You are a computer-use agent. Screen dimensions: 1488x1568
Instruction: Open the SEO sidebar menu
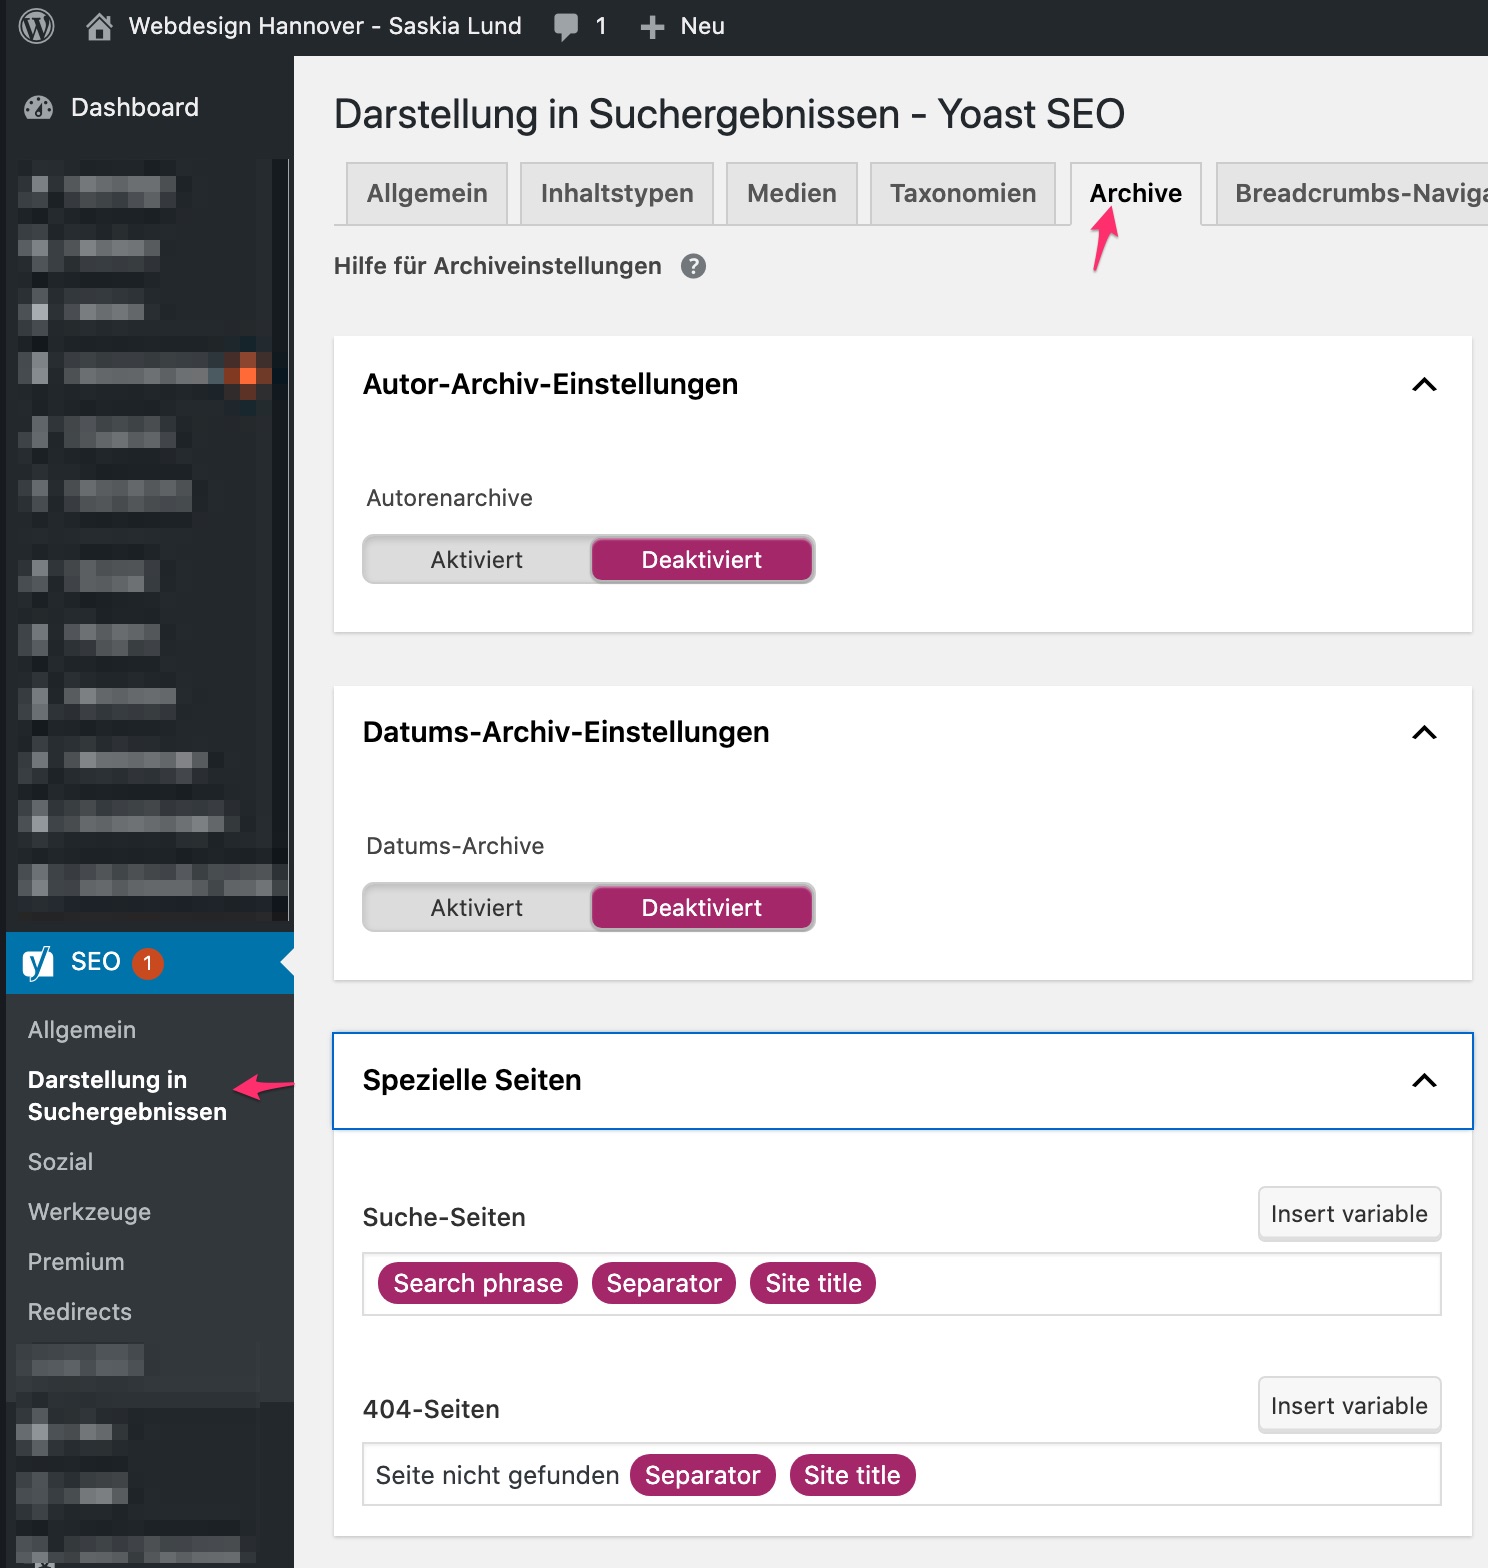[x=150, y=963]
